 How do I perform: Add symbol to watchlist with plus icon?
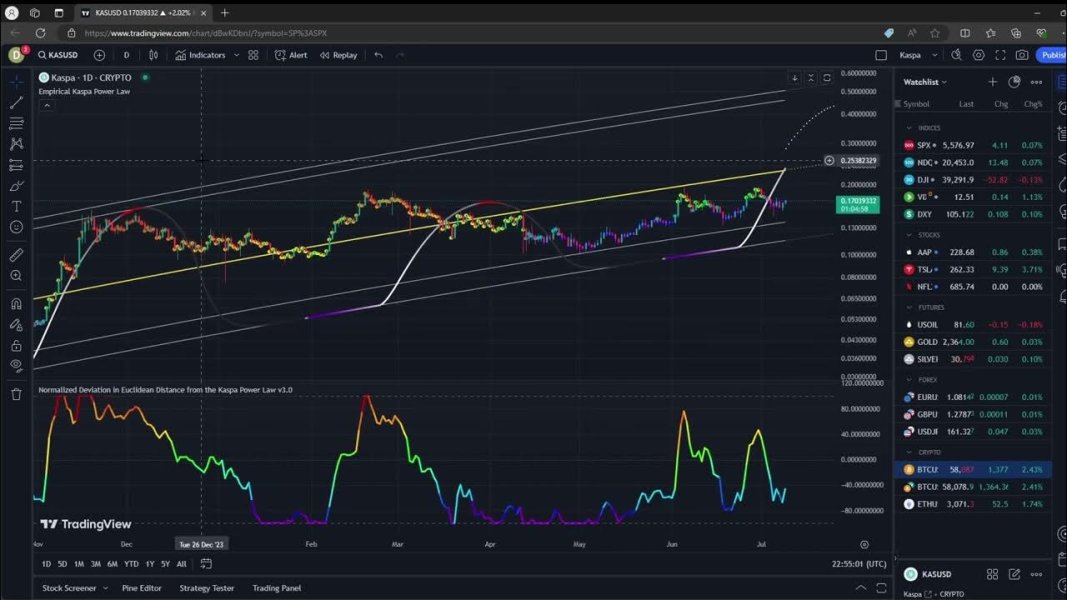tap(992, 82)
